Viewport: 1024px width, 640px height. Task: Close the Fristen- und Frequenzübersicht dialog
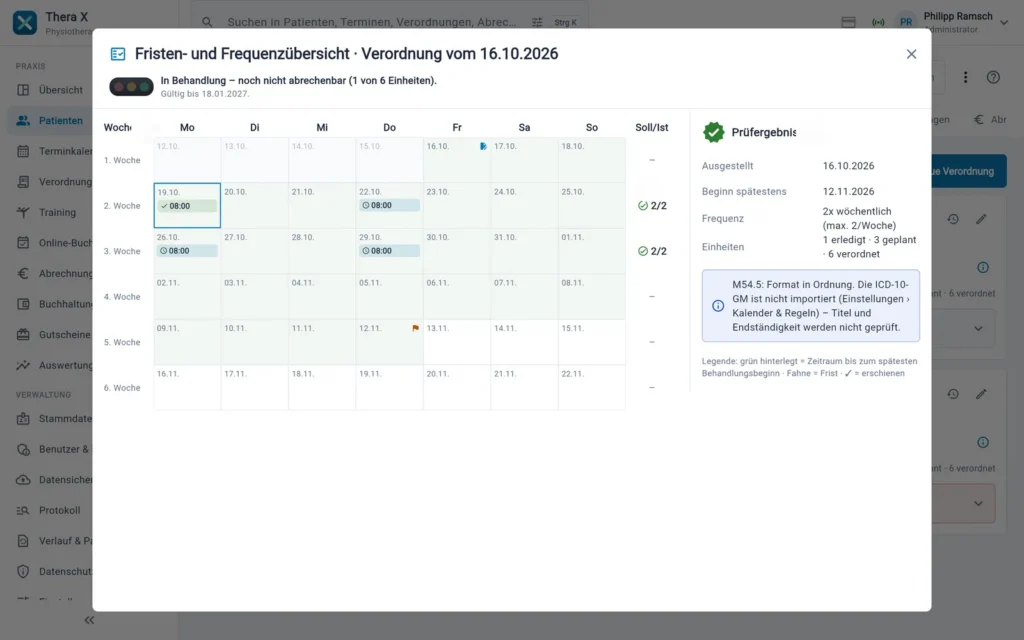(911, 54)
